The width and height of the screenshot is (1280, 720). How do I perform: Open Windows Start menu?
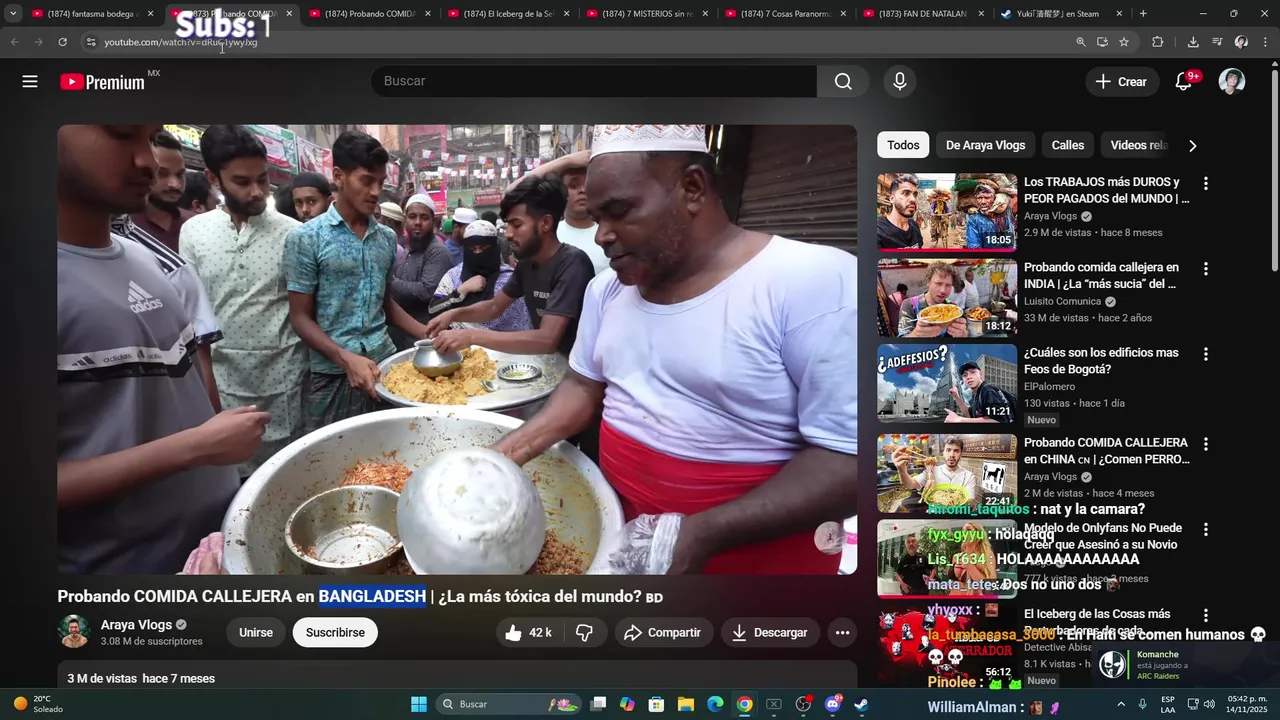tap(419, 704)
